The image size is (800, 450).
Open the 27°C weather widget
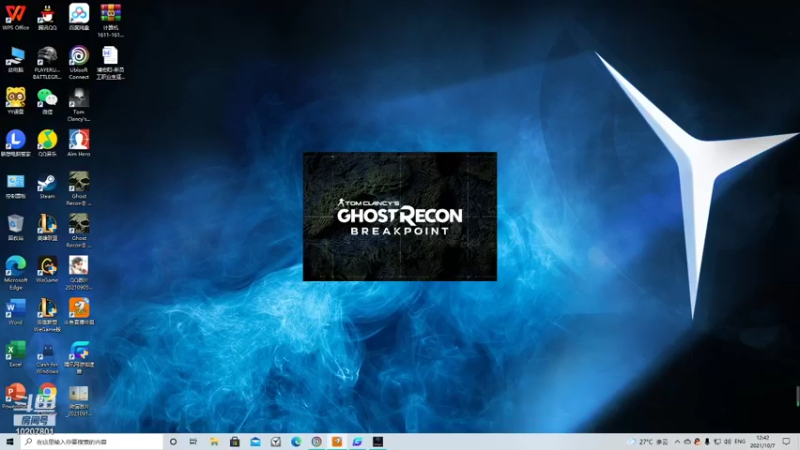[648, 441]
